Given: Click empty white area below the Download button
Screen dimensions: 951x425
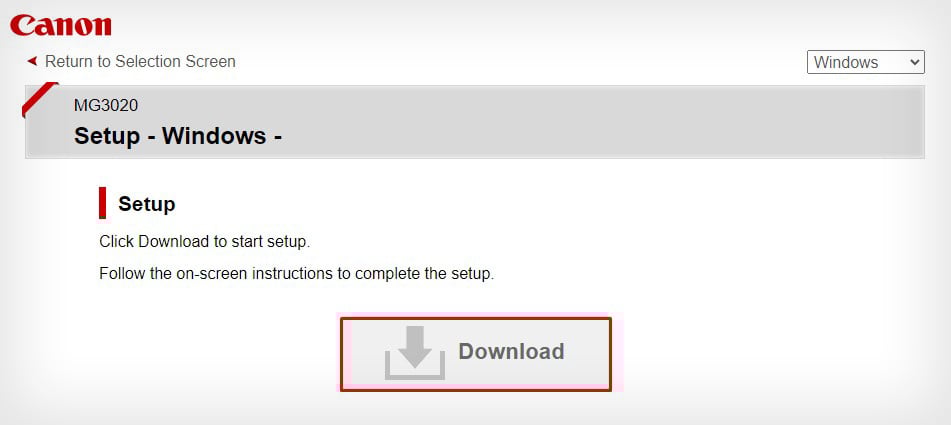Looking at the screenshot, I should [476, 409].
